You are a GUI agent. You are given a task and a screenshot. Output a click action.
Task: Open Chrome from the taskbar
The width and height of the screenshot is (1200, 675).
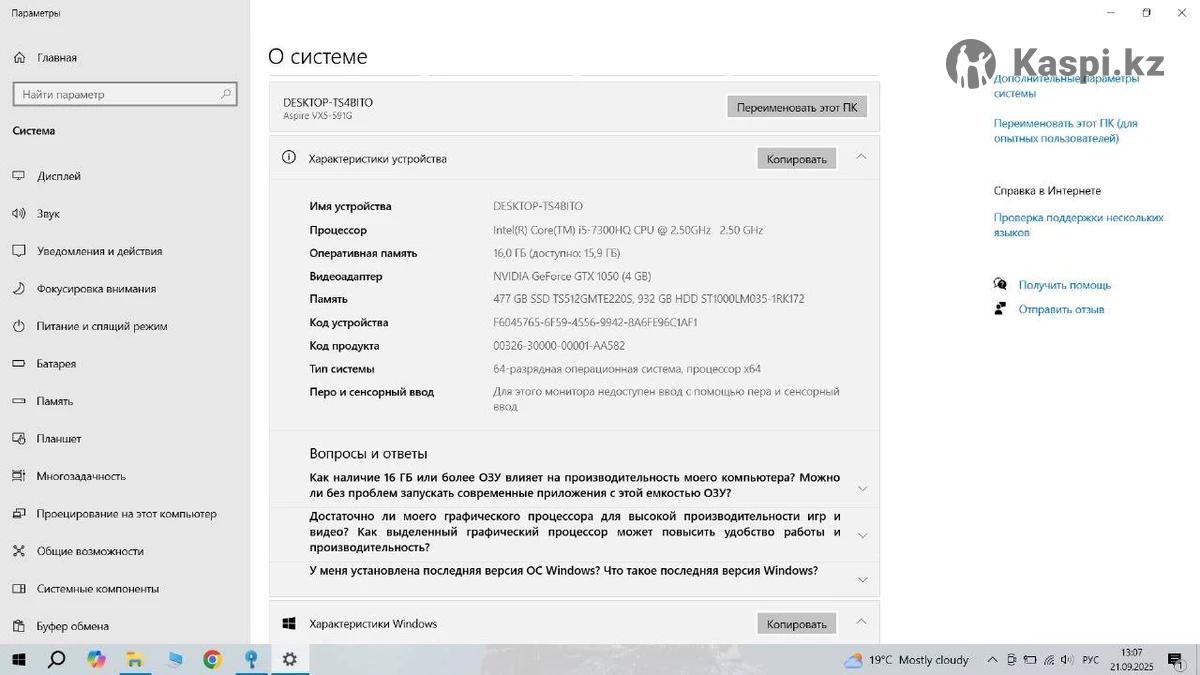pyautogui.click(x=212, y=659)
